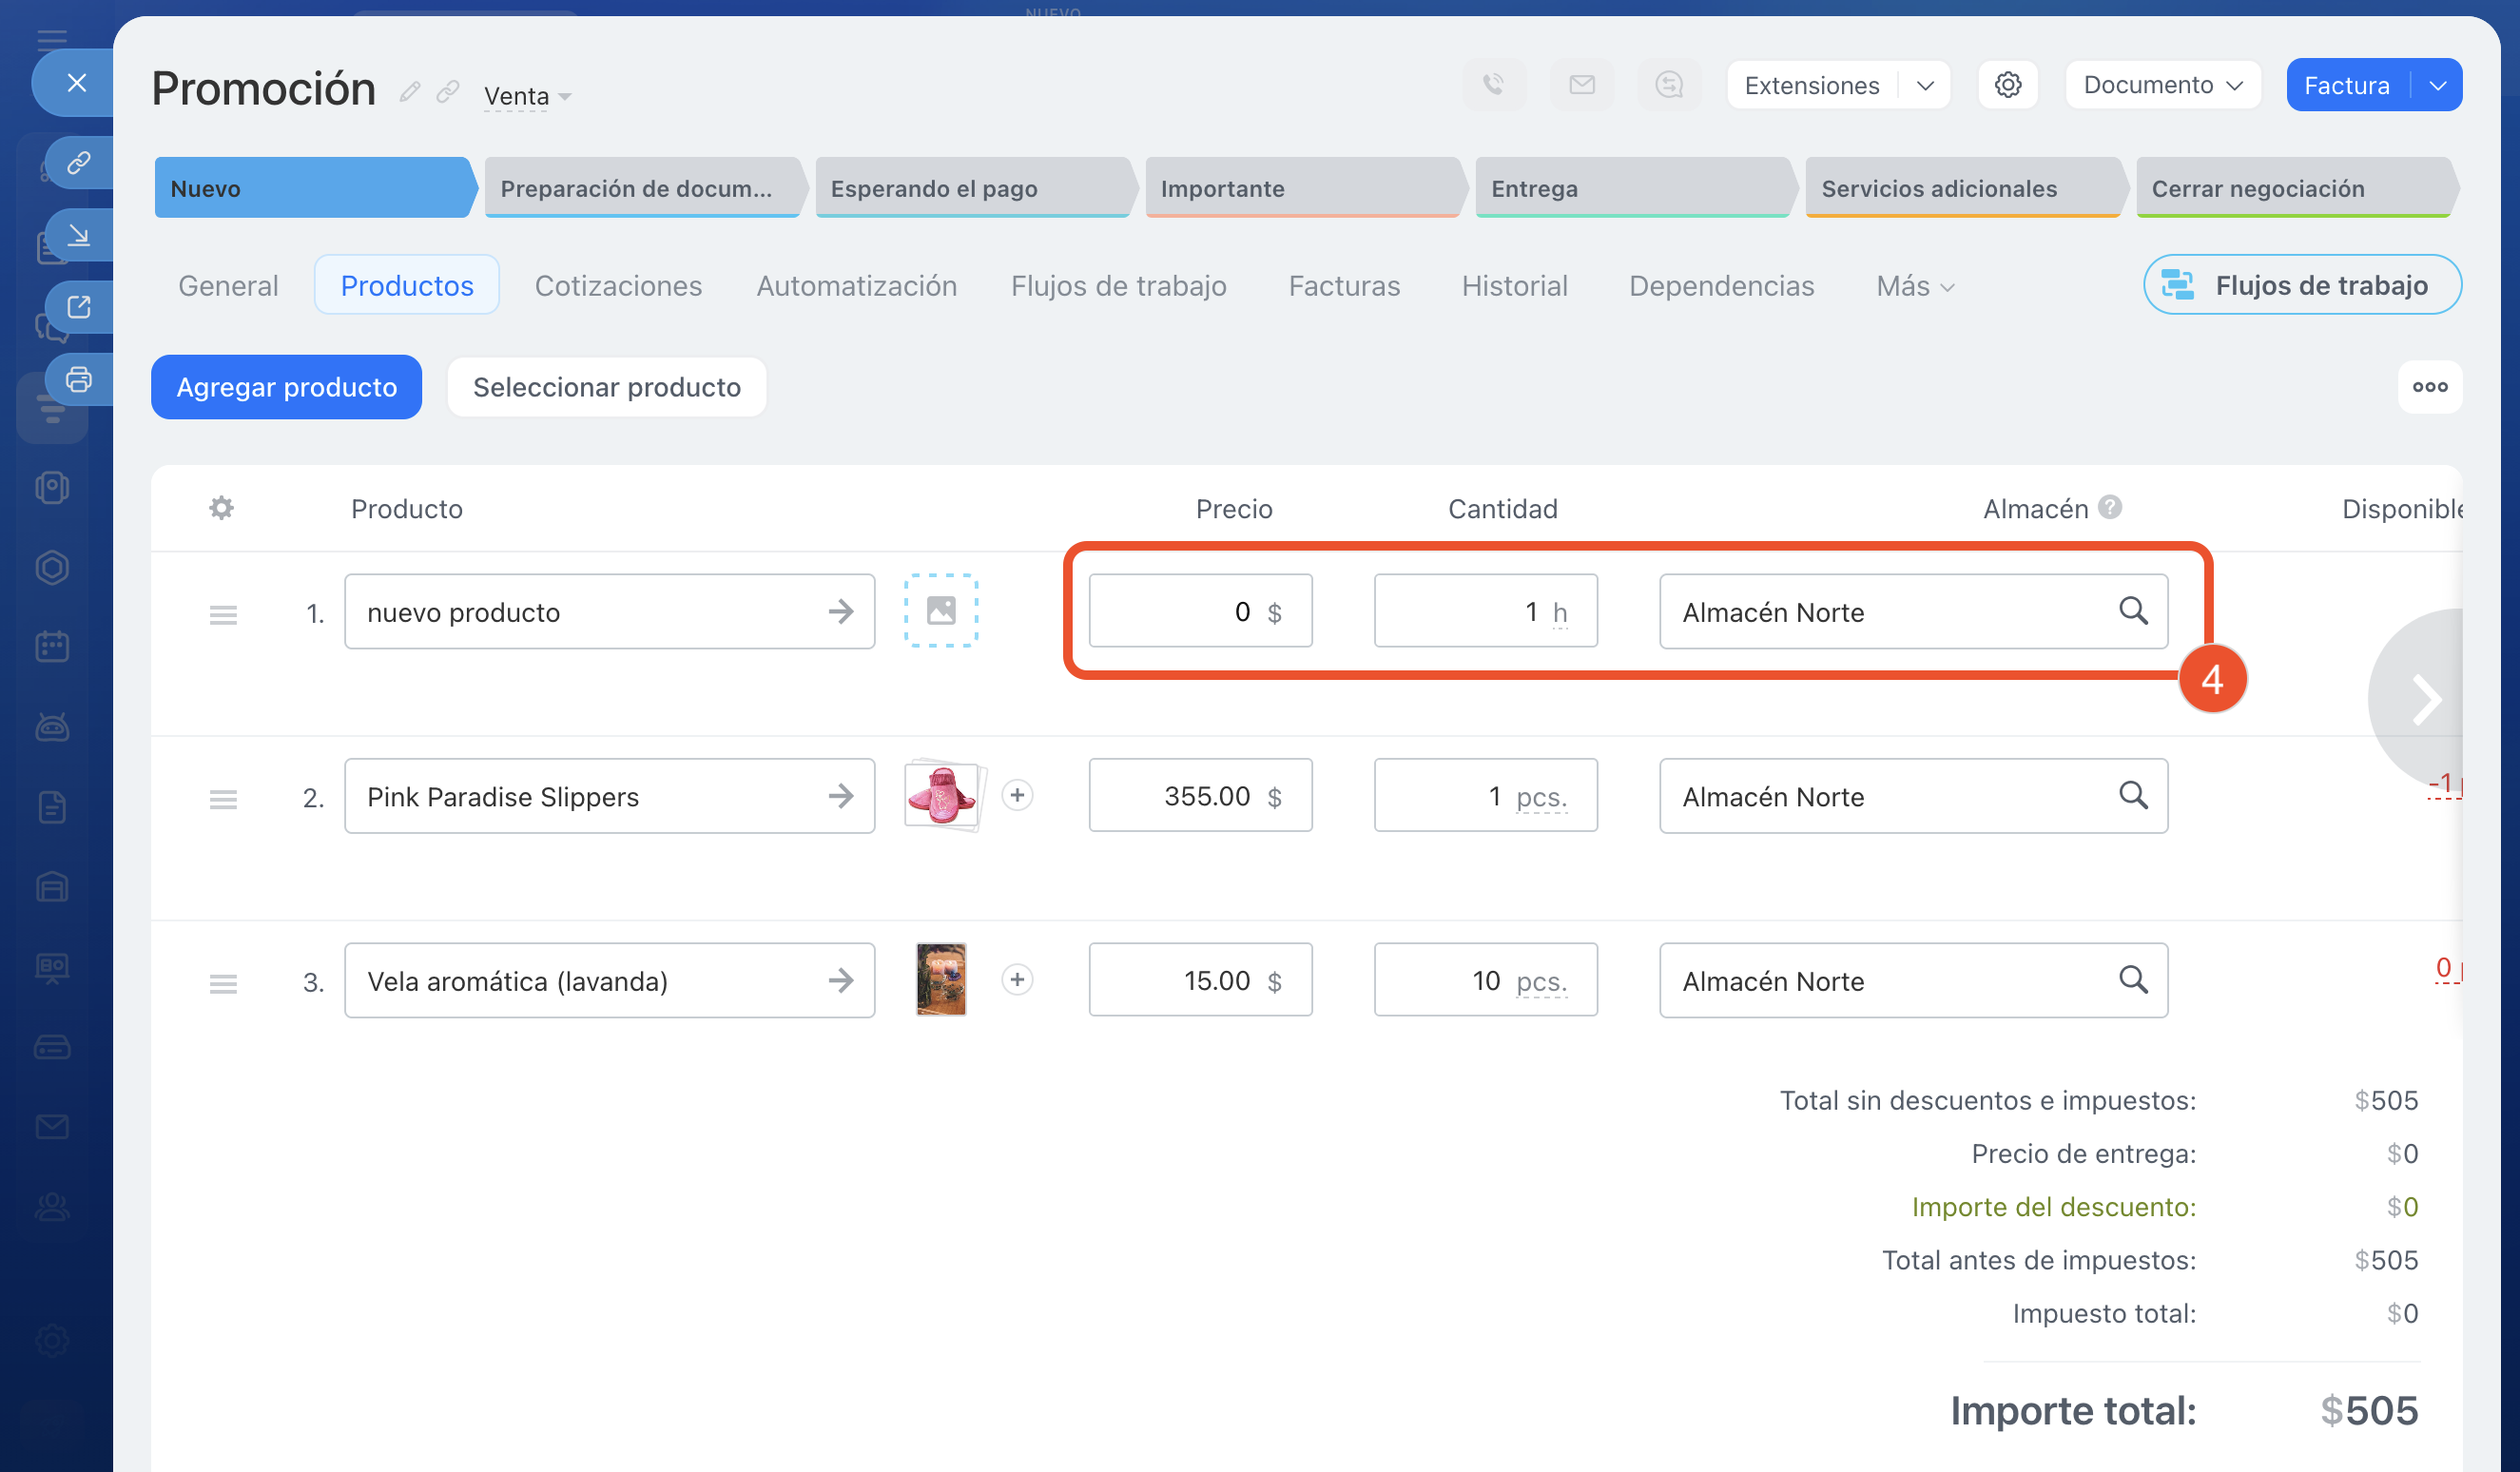
Task: Click the email envelope icon in header
Action: pyautogui.click(x=1581, y=85)
